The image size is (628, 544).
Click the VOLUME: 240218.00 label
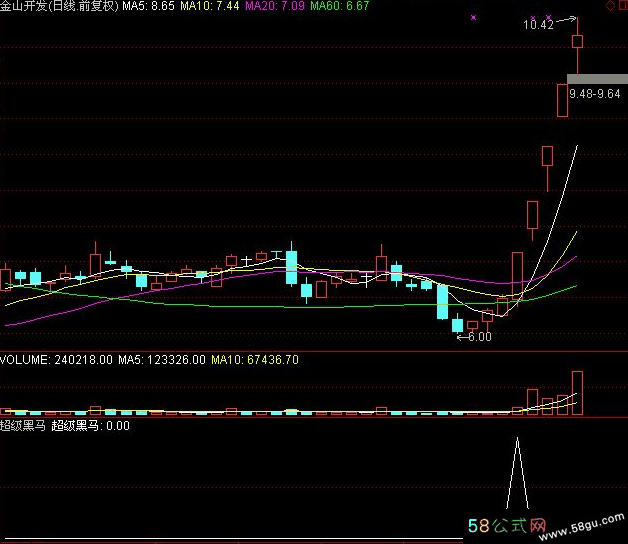(x=56, y=359)
